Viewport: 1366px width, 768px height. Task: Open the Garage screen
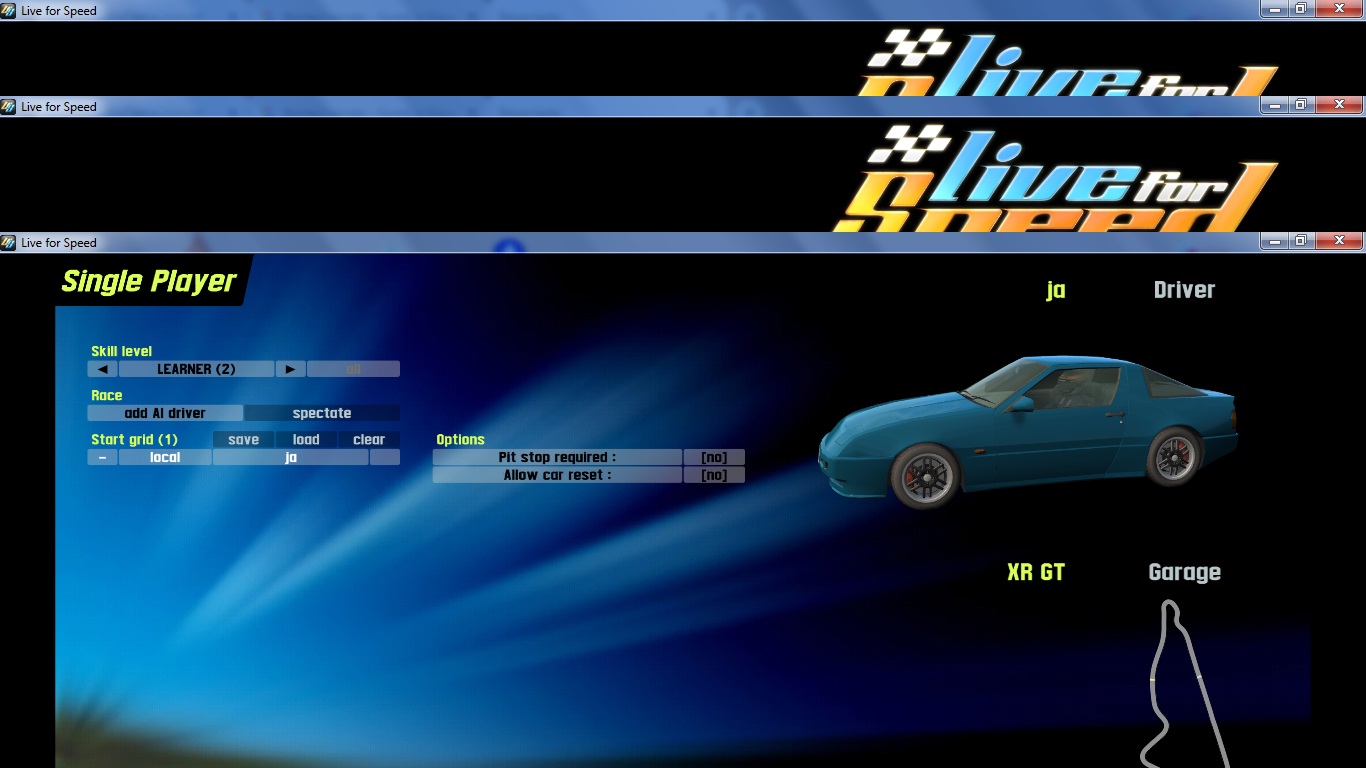point(1184,572)
